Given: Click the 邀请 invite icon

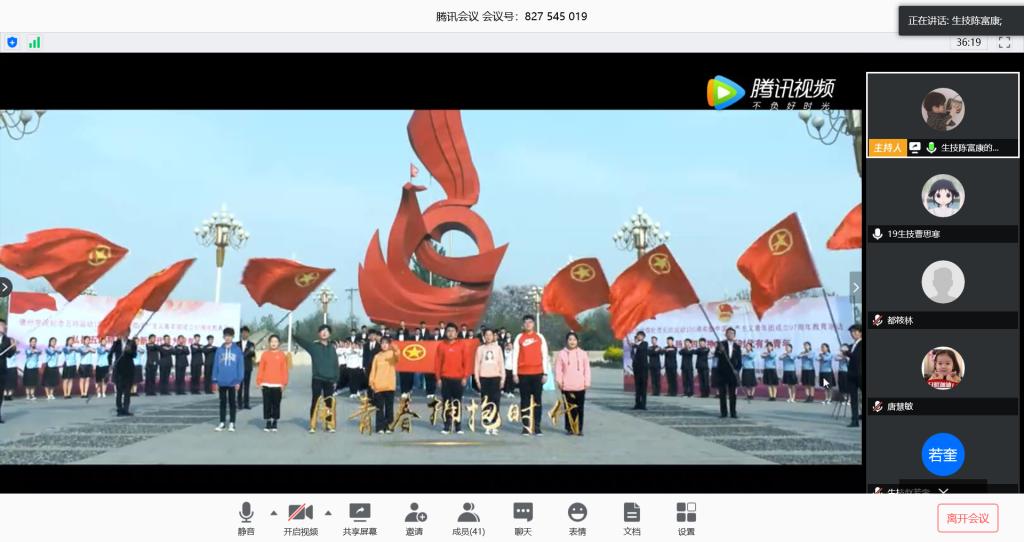Looking at the screenshot, I should [414, 518].
